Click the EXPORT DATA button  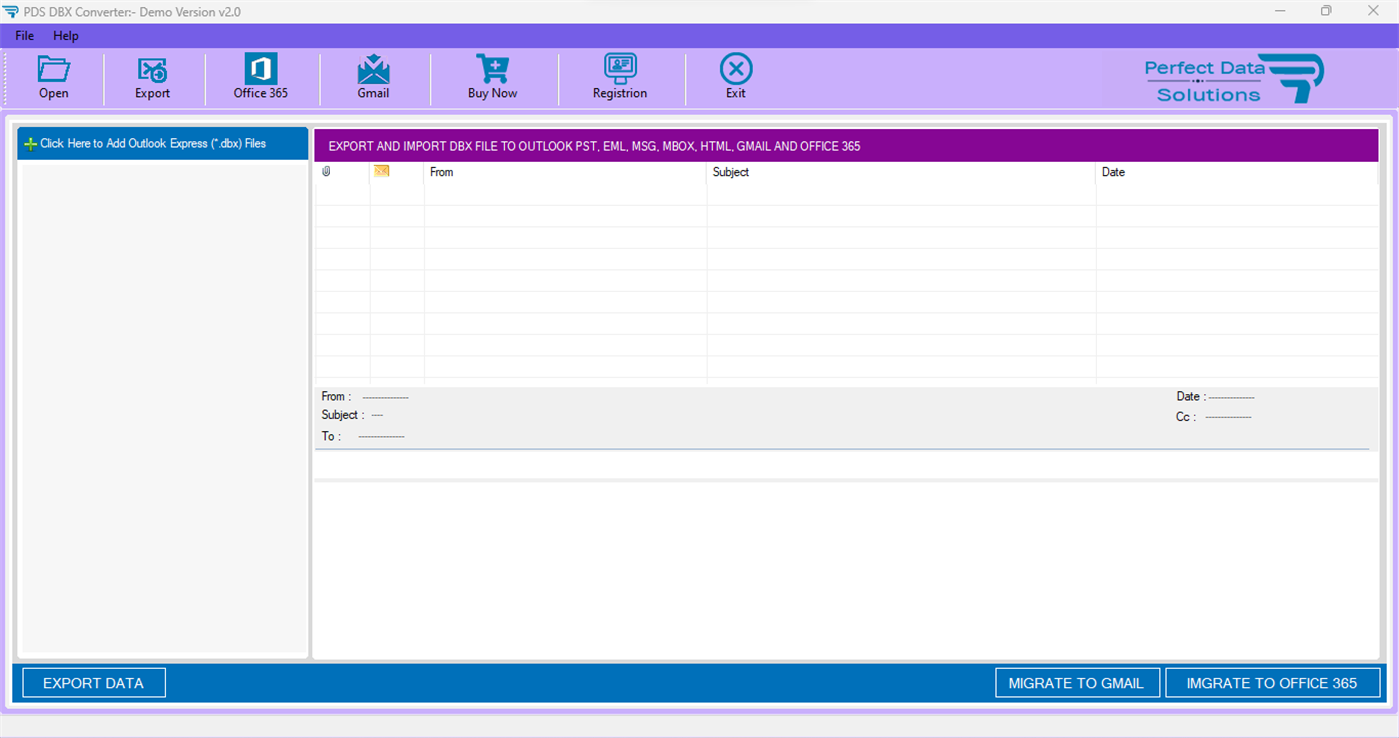pyautogui.click(x=93, y=682)
